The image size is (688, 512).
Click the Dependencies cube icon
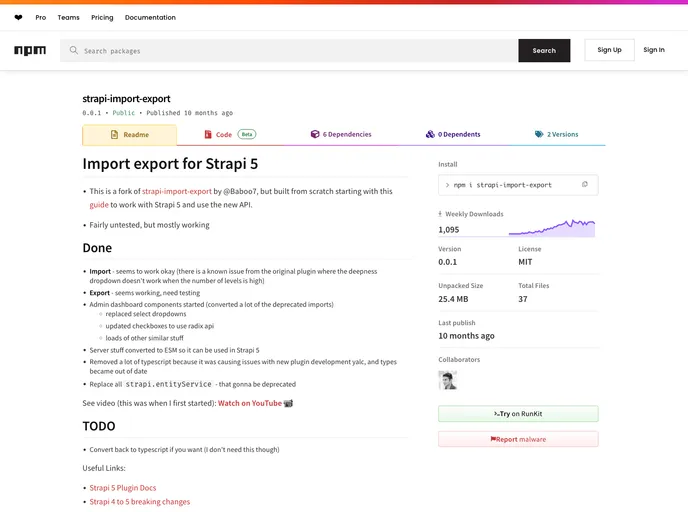tap(315, 134)
